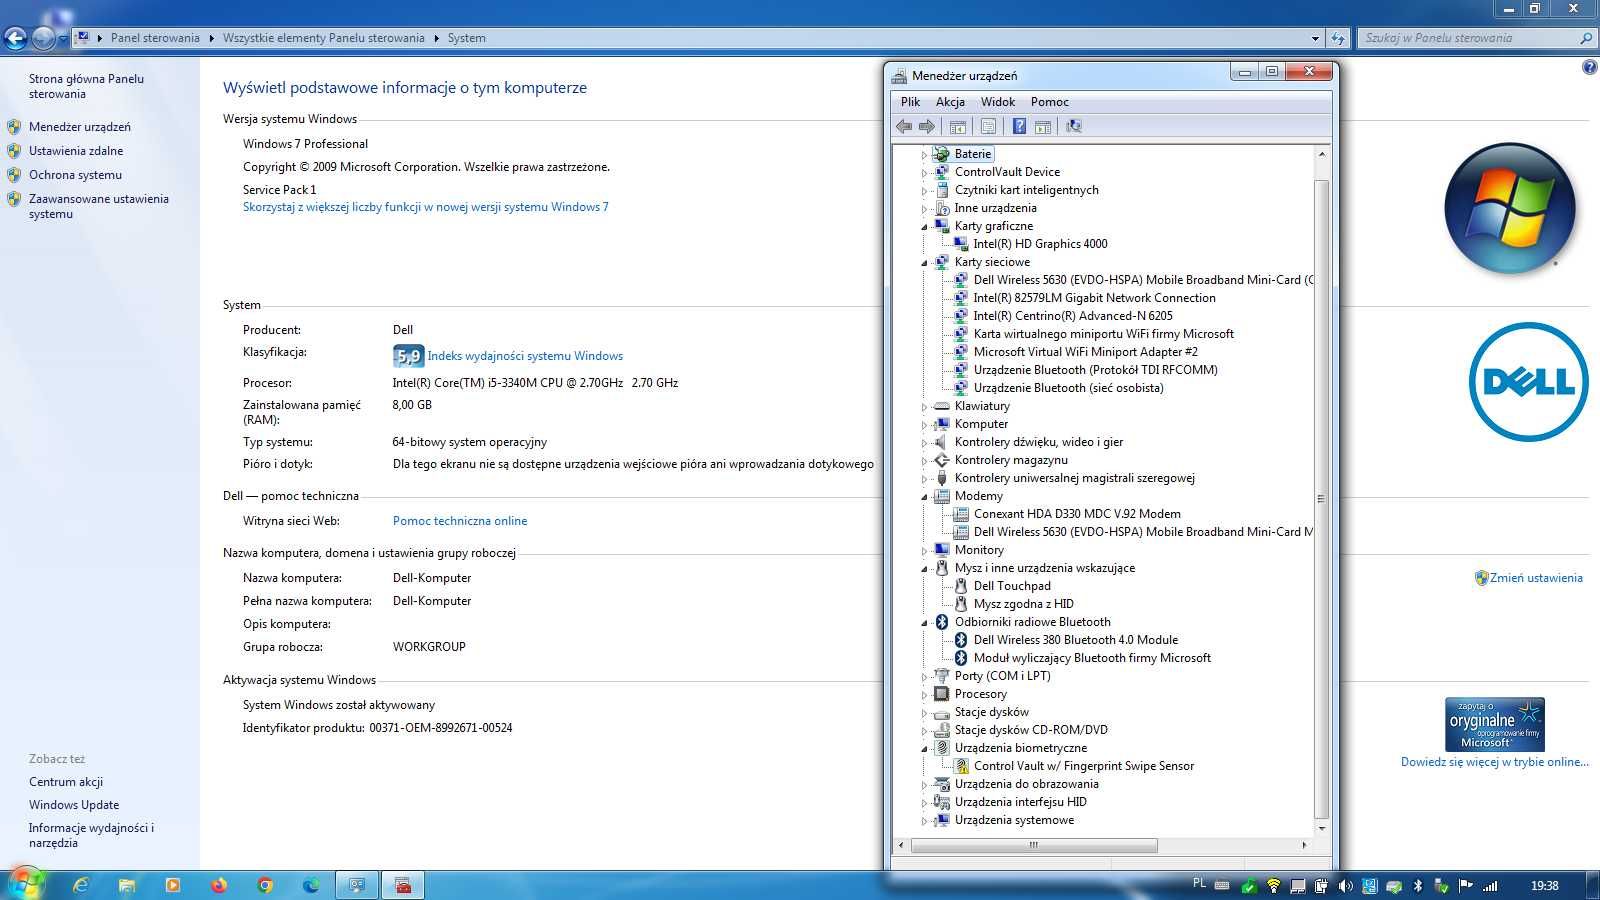Click the Action Center flag tray icon
Viewport: 1600px width, 900px height.
(x=1466, y=886)
